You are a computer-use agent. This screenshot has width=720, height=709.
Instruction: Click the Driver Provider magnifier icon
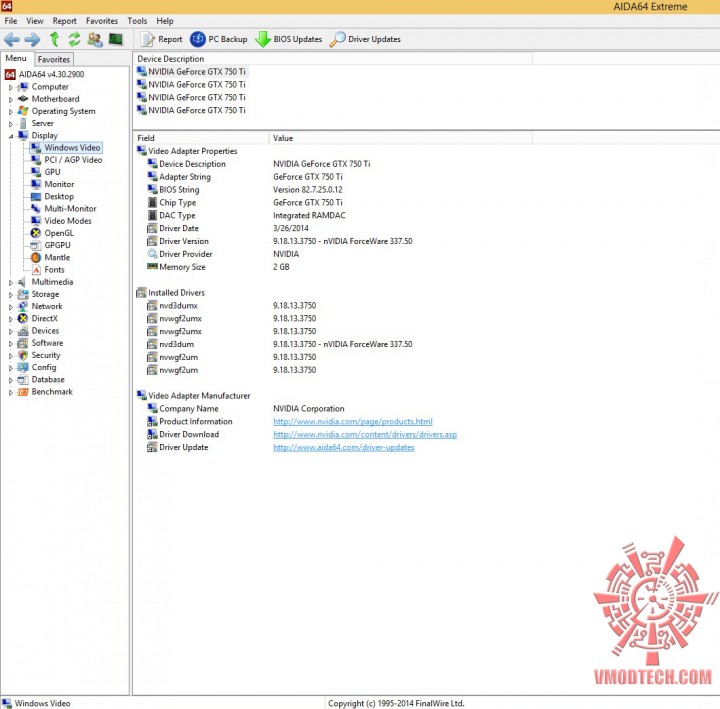pos(152,254)
